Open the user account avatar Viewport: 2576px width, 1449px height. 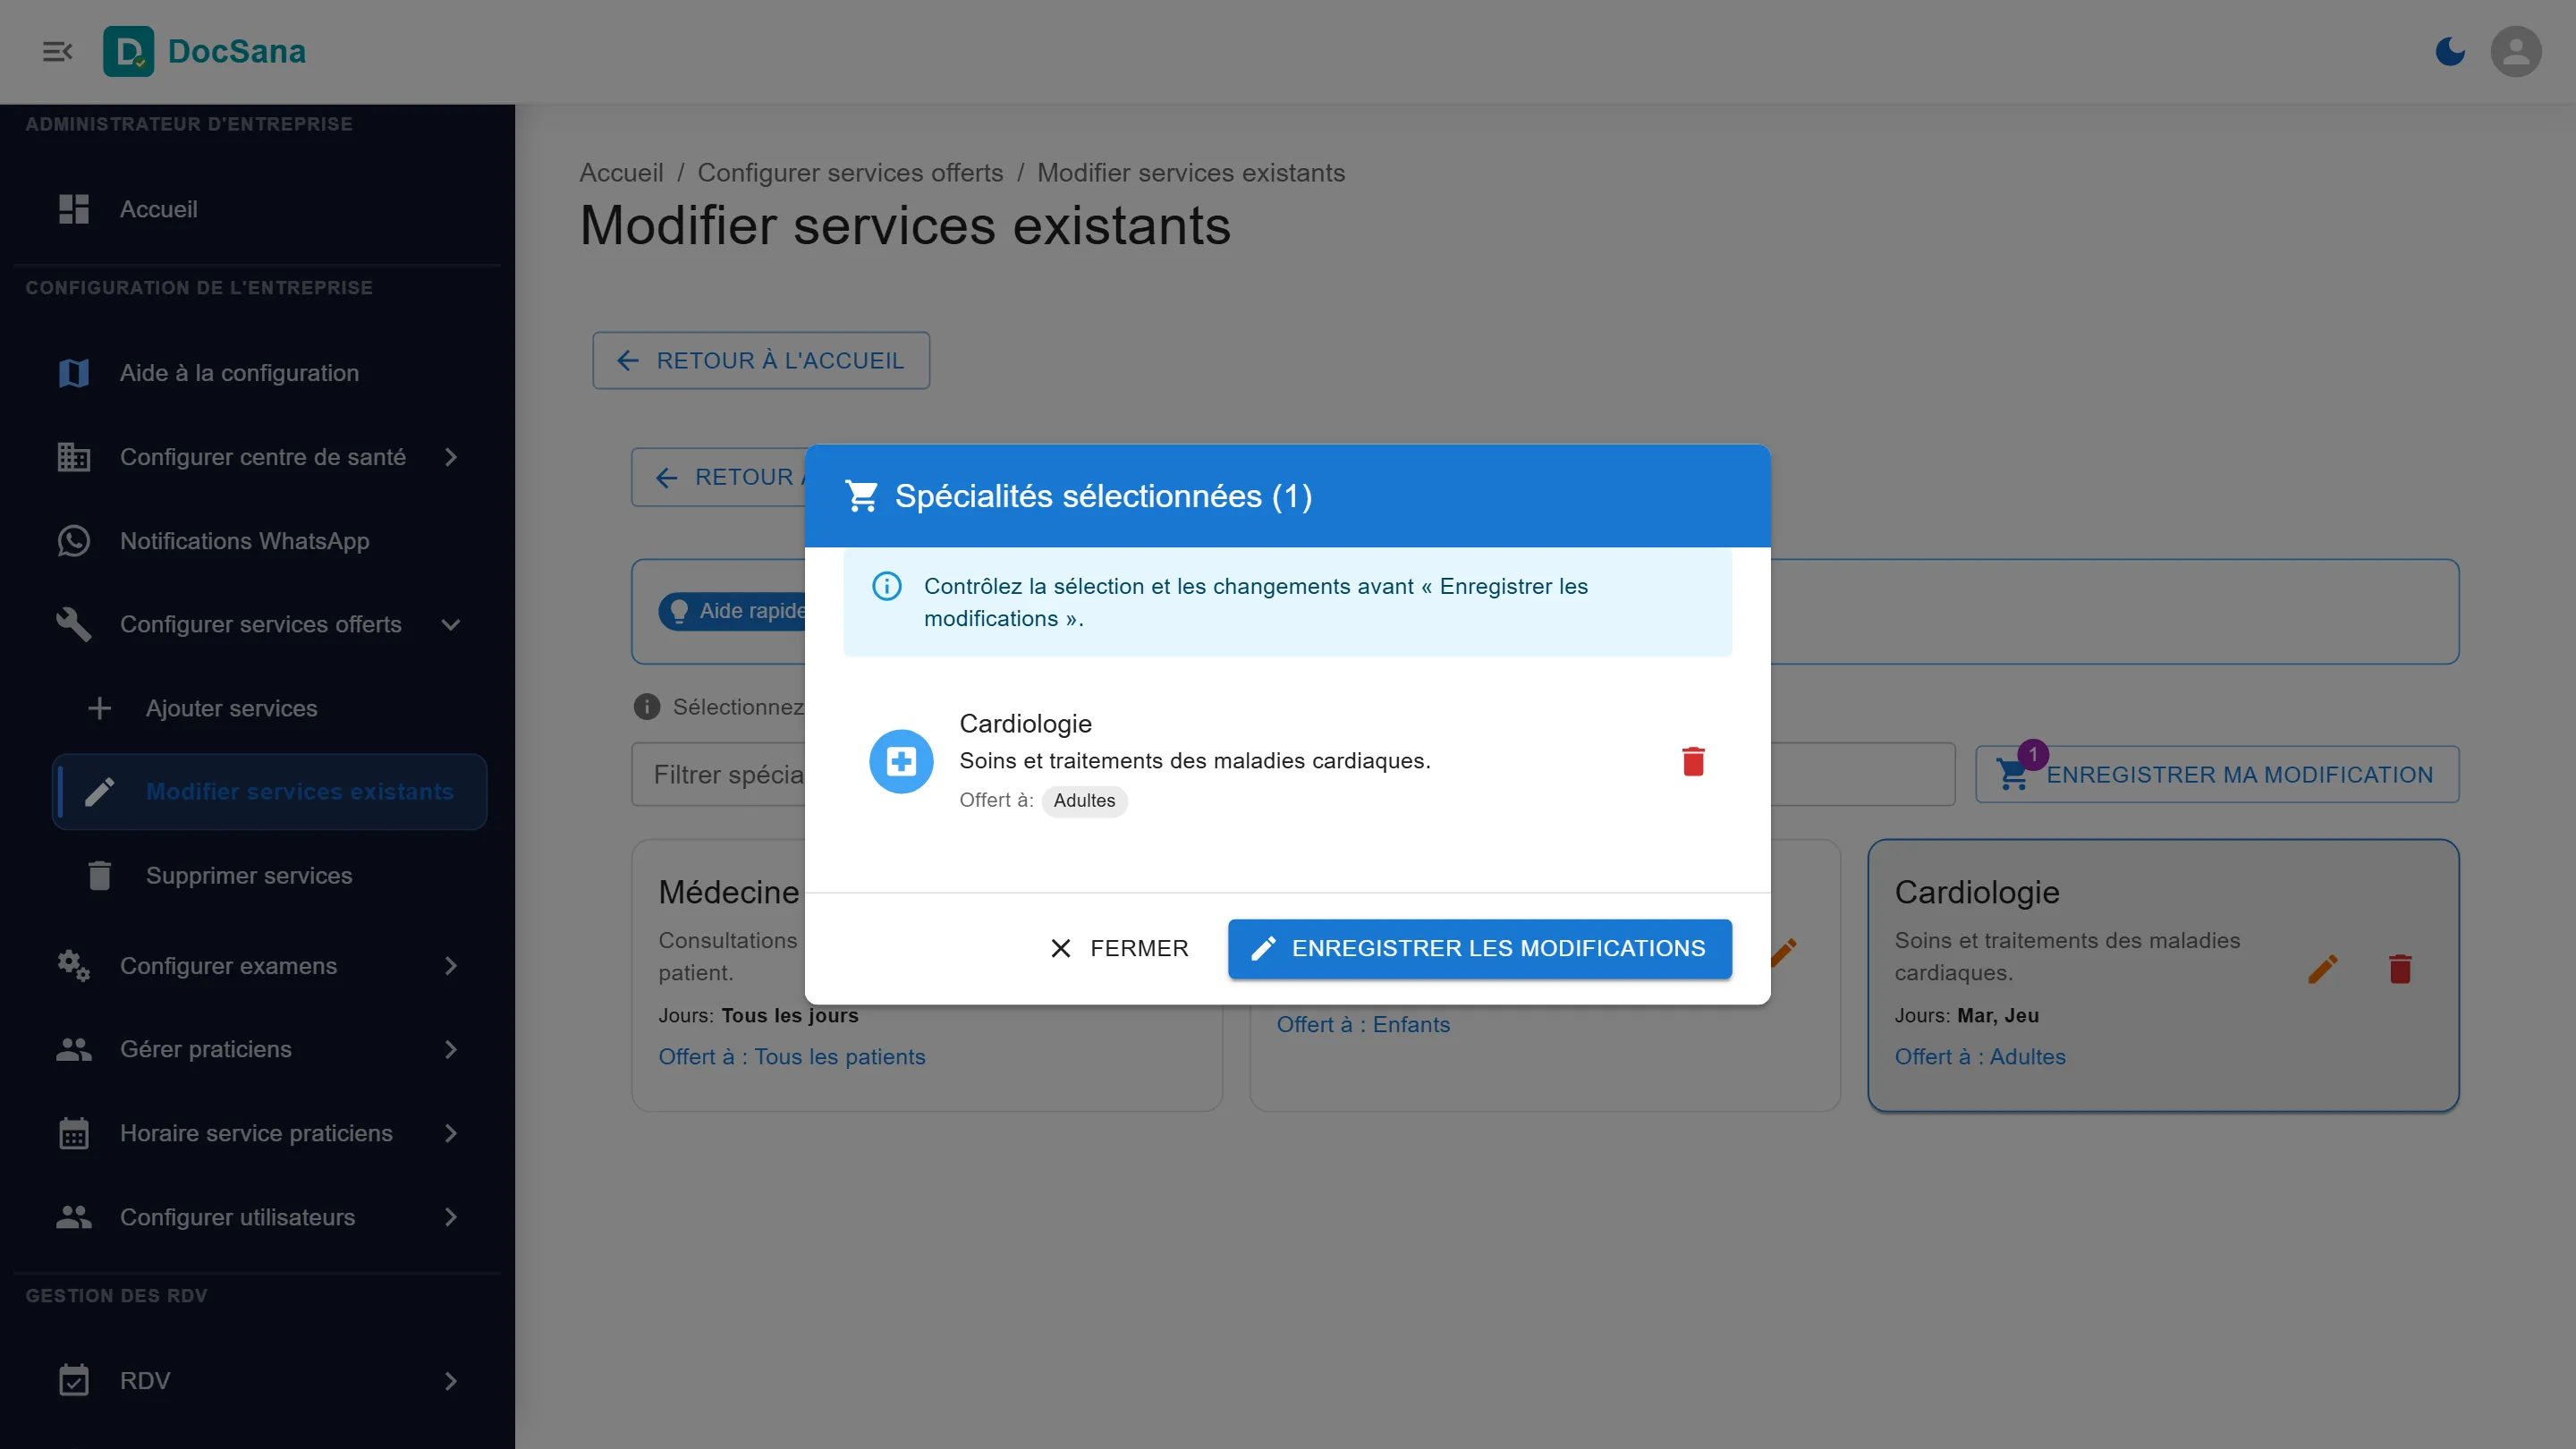pyautogui.click(x=2516, y=51)
